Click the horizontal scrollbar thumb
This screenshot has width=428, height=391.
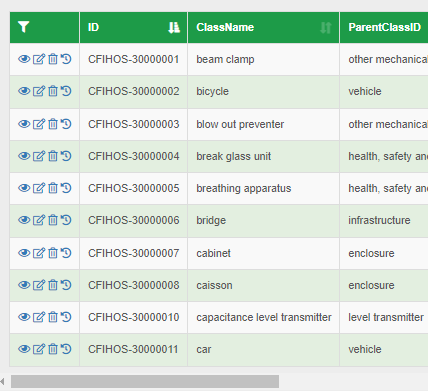pyautogui.click(x=145, y=381)
